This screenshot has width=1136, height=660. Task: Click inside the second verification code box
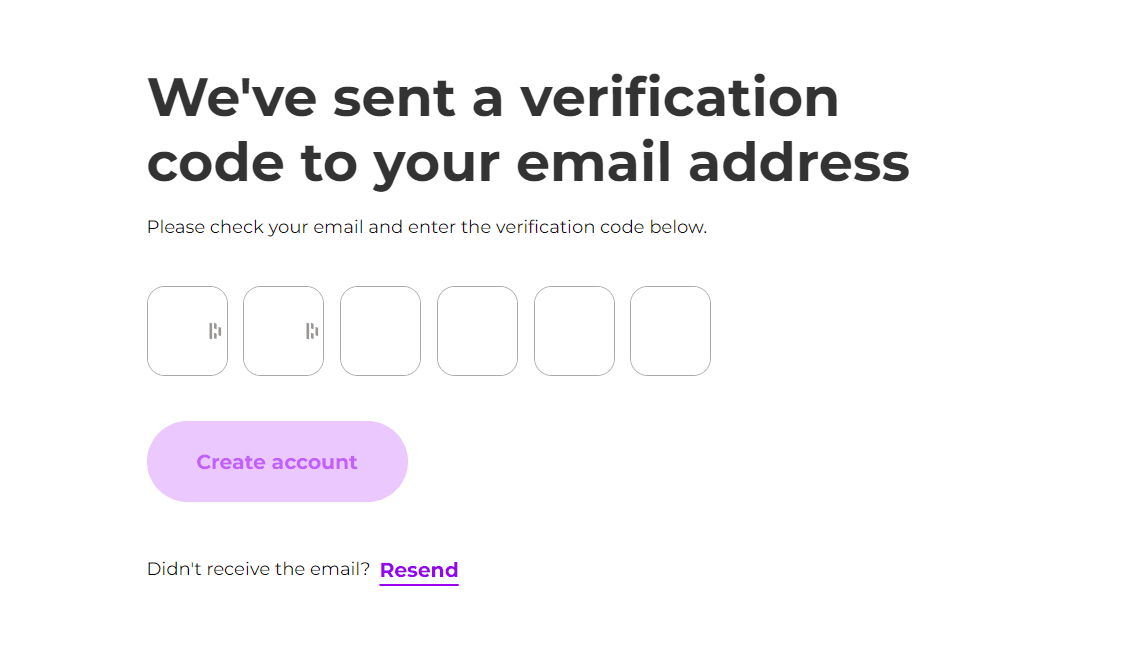pos(283,330)
